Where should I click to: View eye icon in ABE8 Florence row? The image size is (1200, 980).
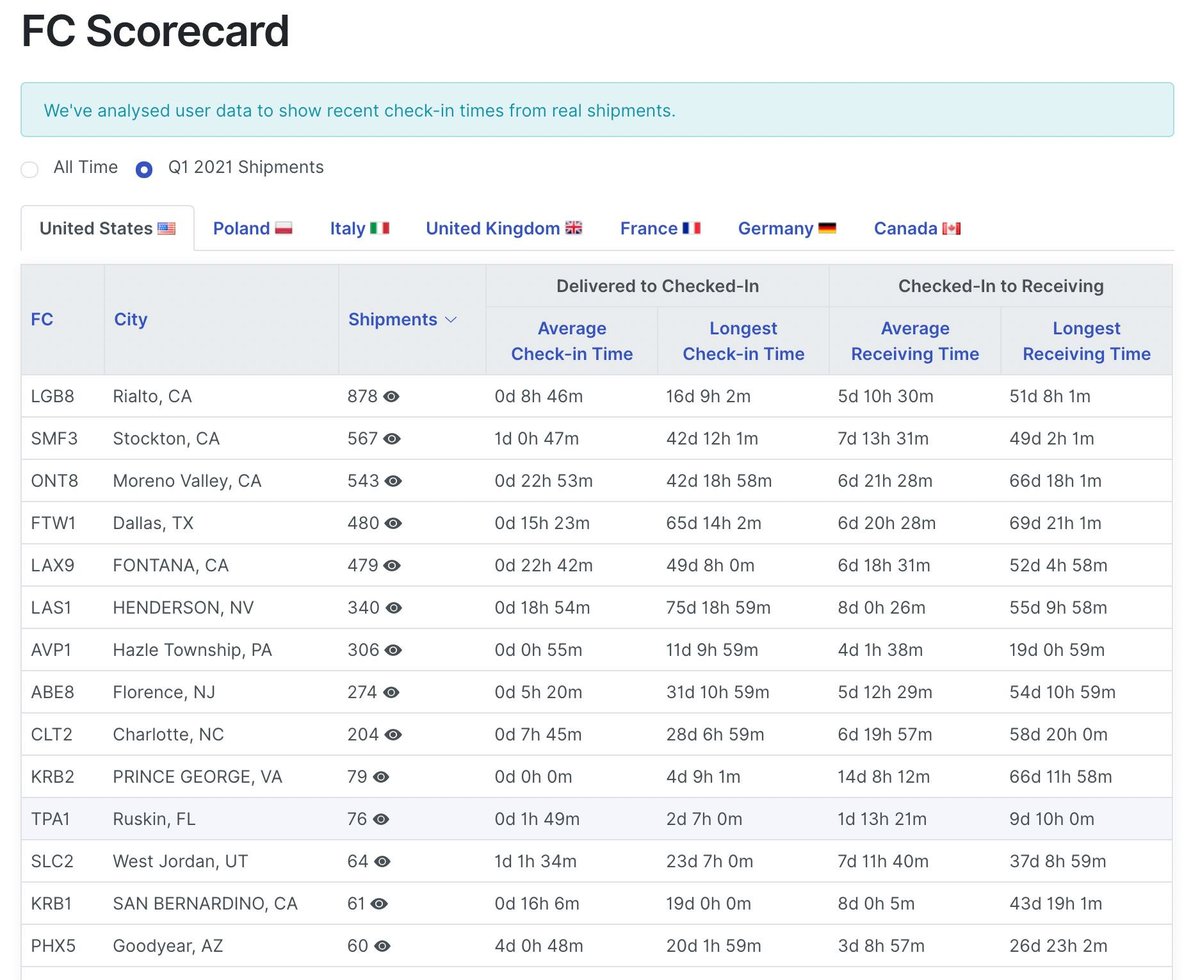391,692
